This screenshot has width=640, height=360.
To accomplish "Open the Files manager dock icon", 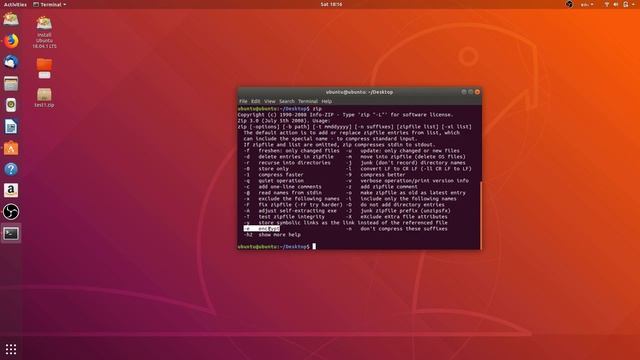I will (11, 84).
